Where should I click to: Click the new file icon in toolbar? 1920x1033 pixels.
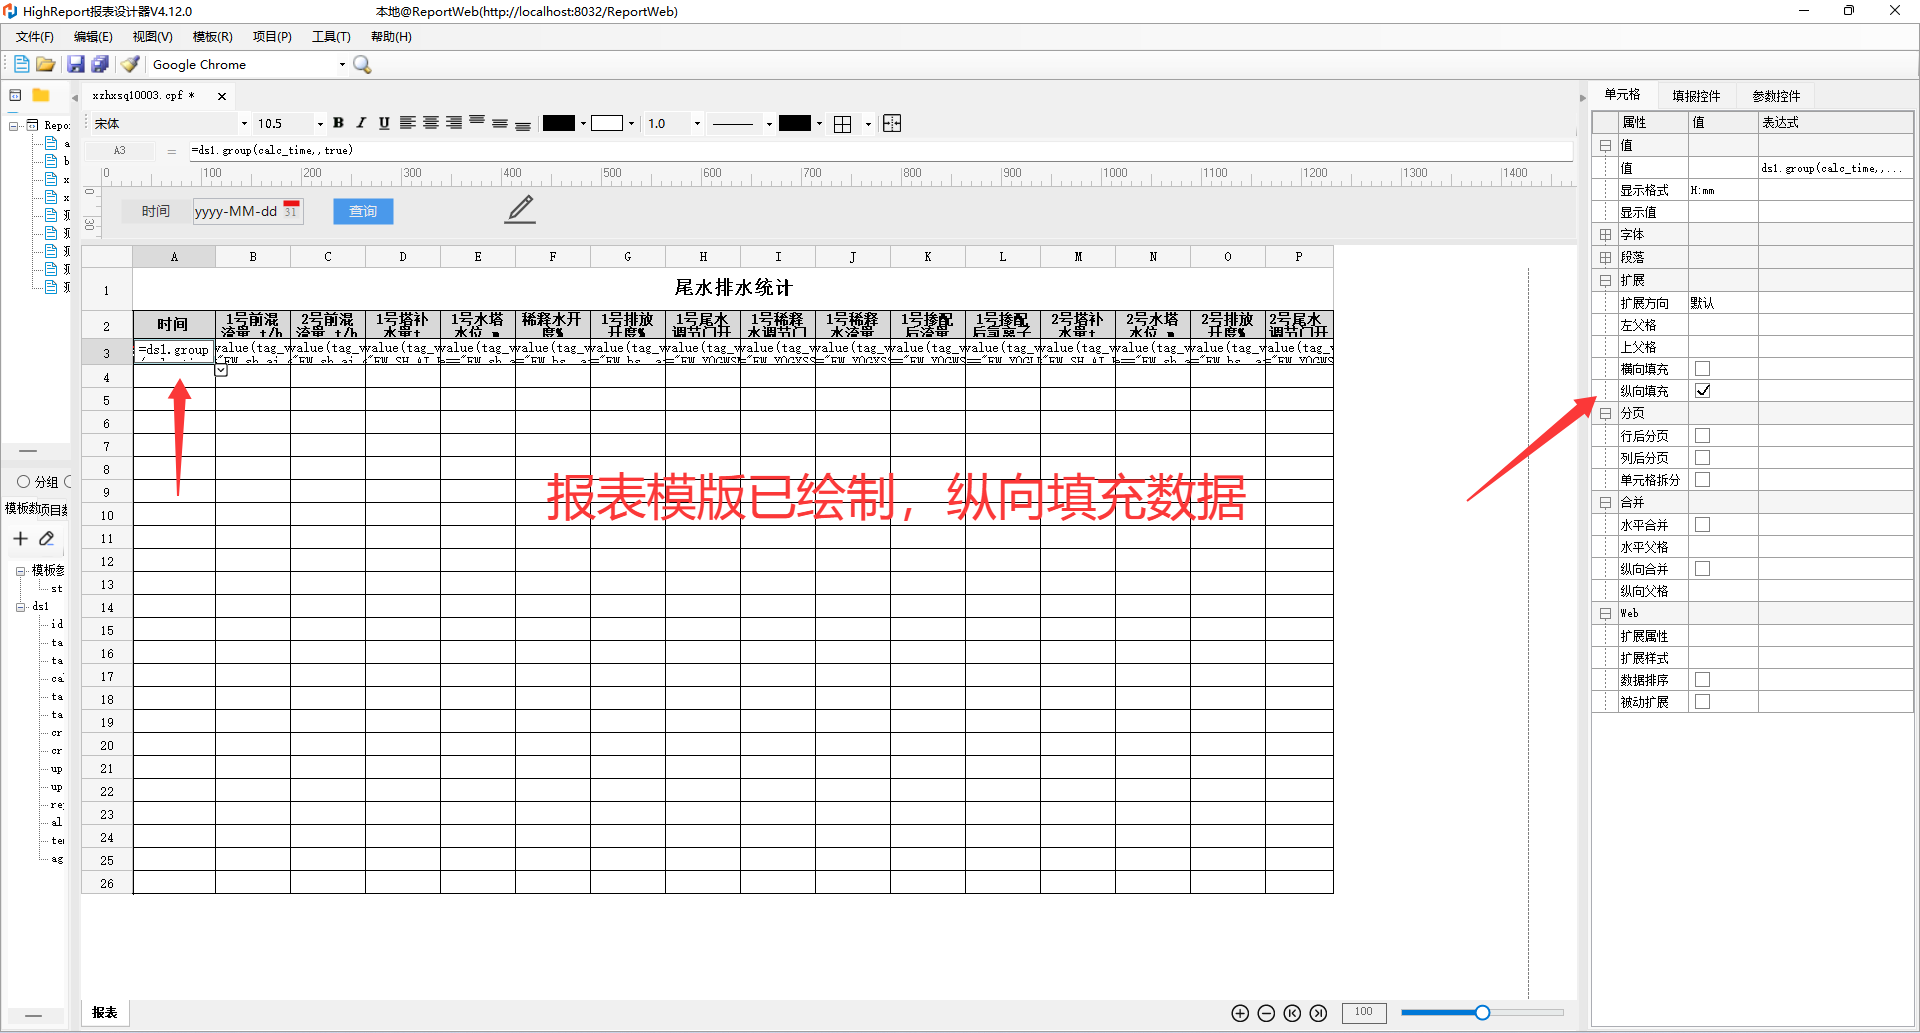click(21, 64)
